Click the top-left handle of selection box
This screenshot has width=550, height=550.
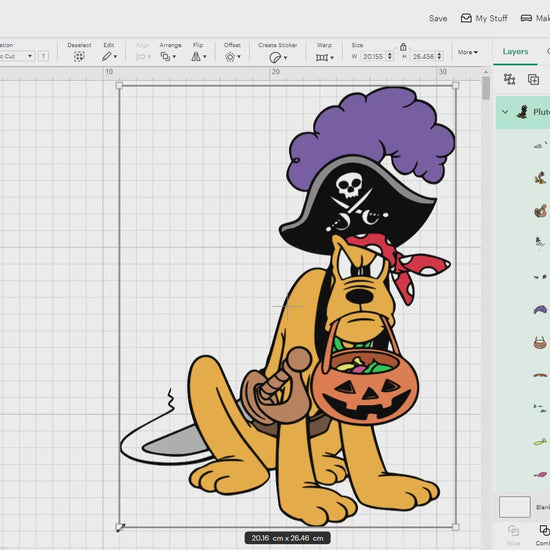[119, 86]
